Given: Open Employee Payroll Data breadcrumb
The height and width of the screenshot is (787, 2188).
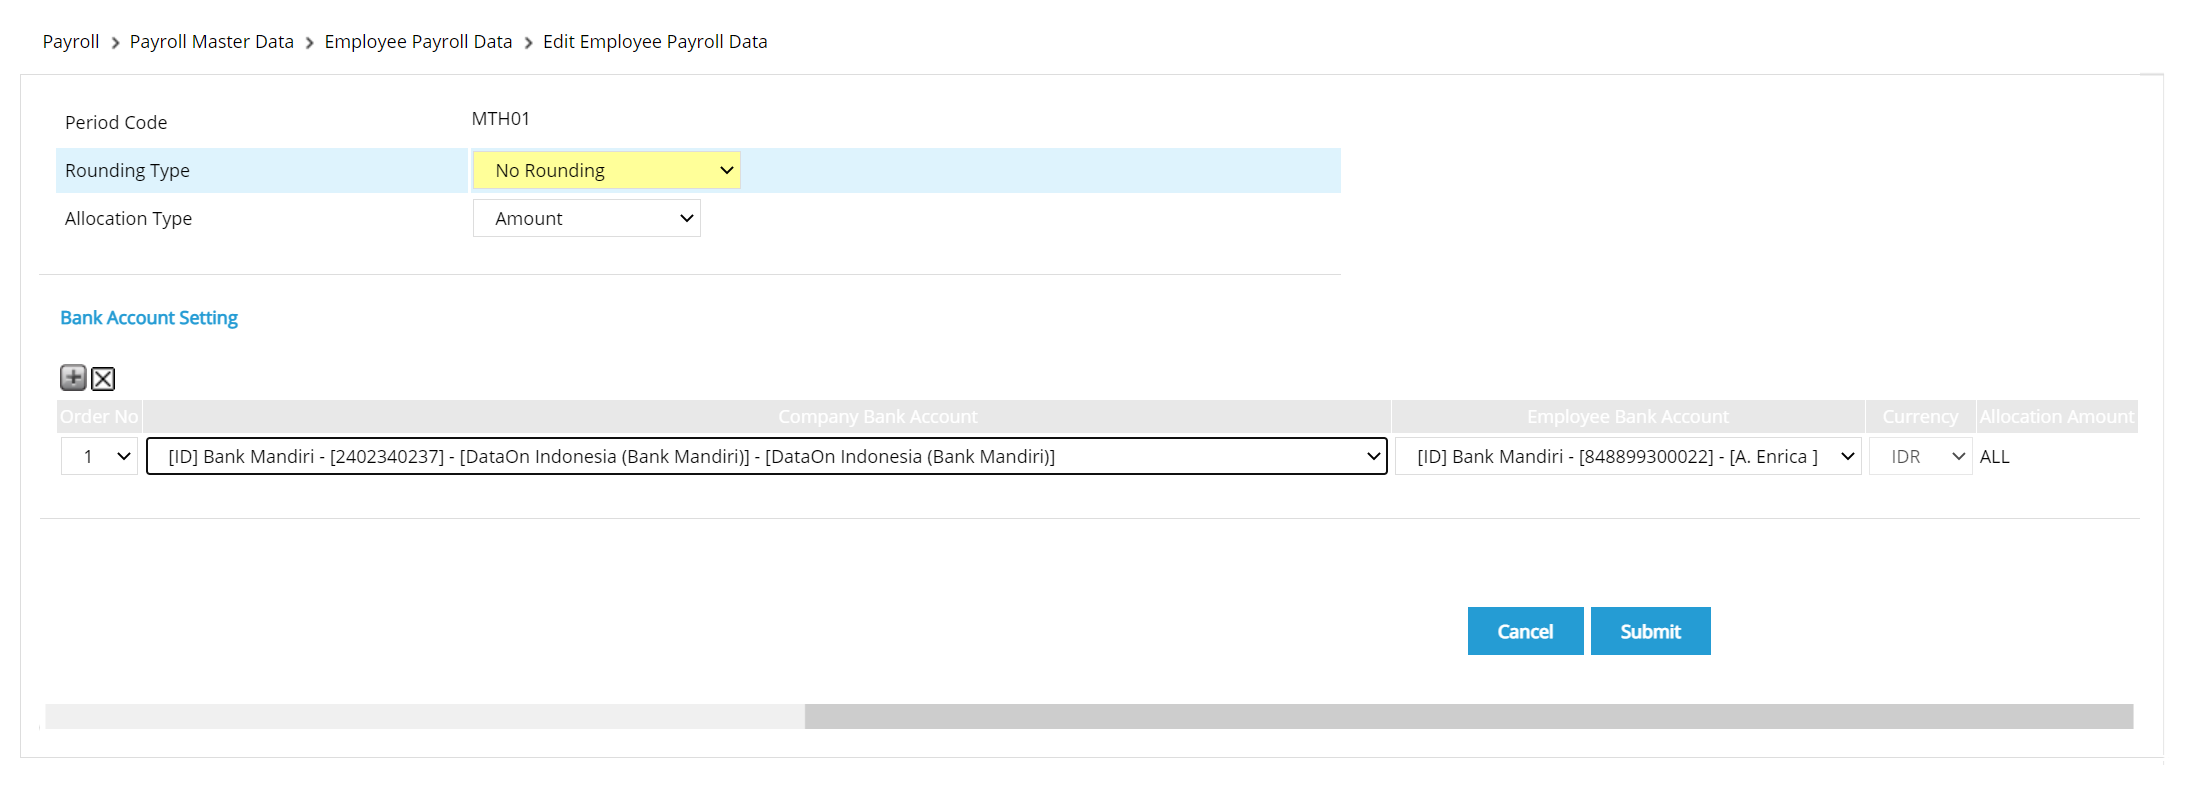Looking at the screenshot, I should click(x=418, y=41).
